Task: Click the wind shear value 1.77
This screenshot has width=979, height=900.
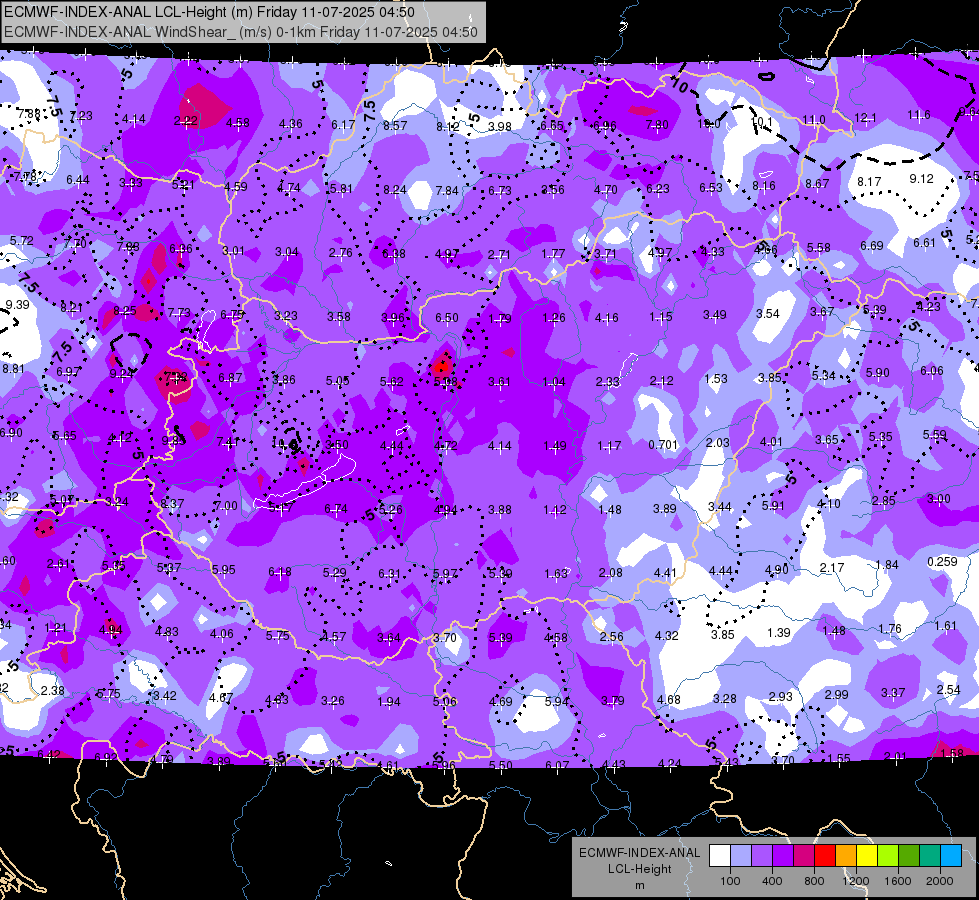Action: click(x=553, y=254)
